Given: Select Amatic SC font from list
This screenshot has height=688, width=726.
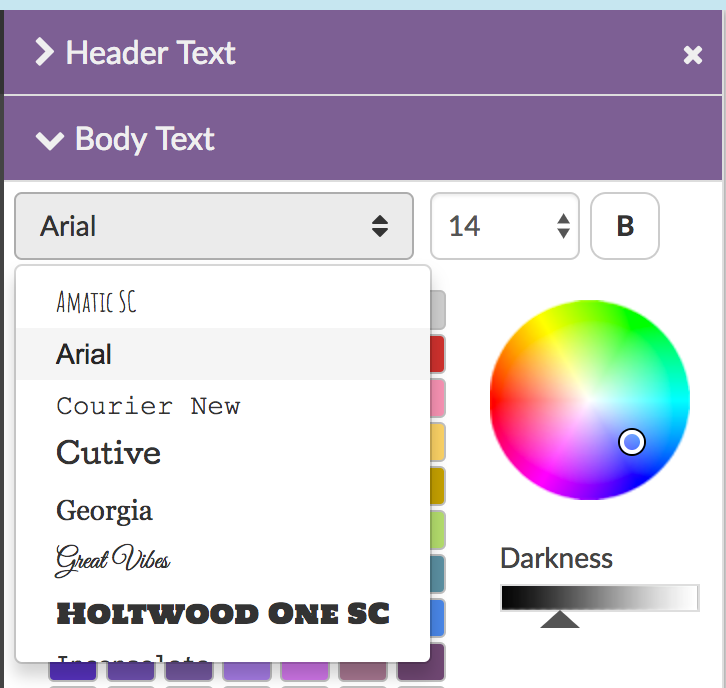Looking at the screenshot, I should (x=223, y=302).
